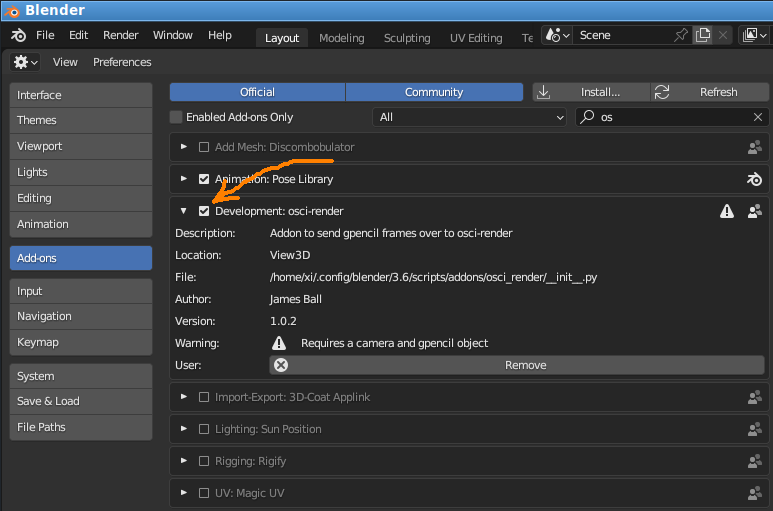Screen dimensions: 773x511
Task: Click the scene browse icon
Action: tap(557, 35)
